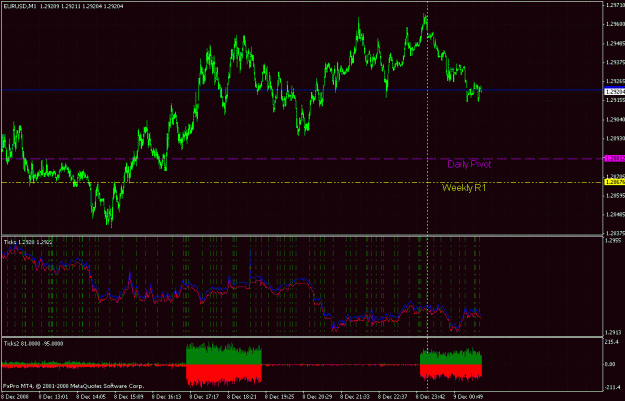Click the "8 Dec 13:01" time axis label
Screen dimensions: 625x401
pos(53,397)
